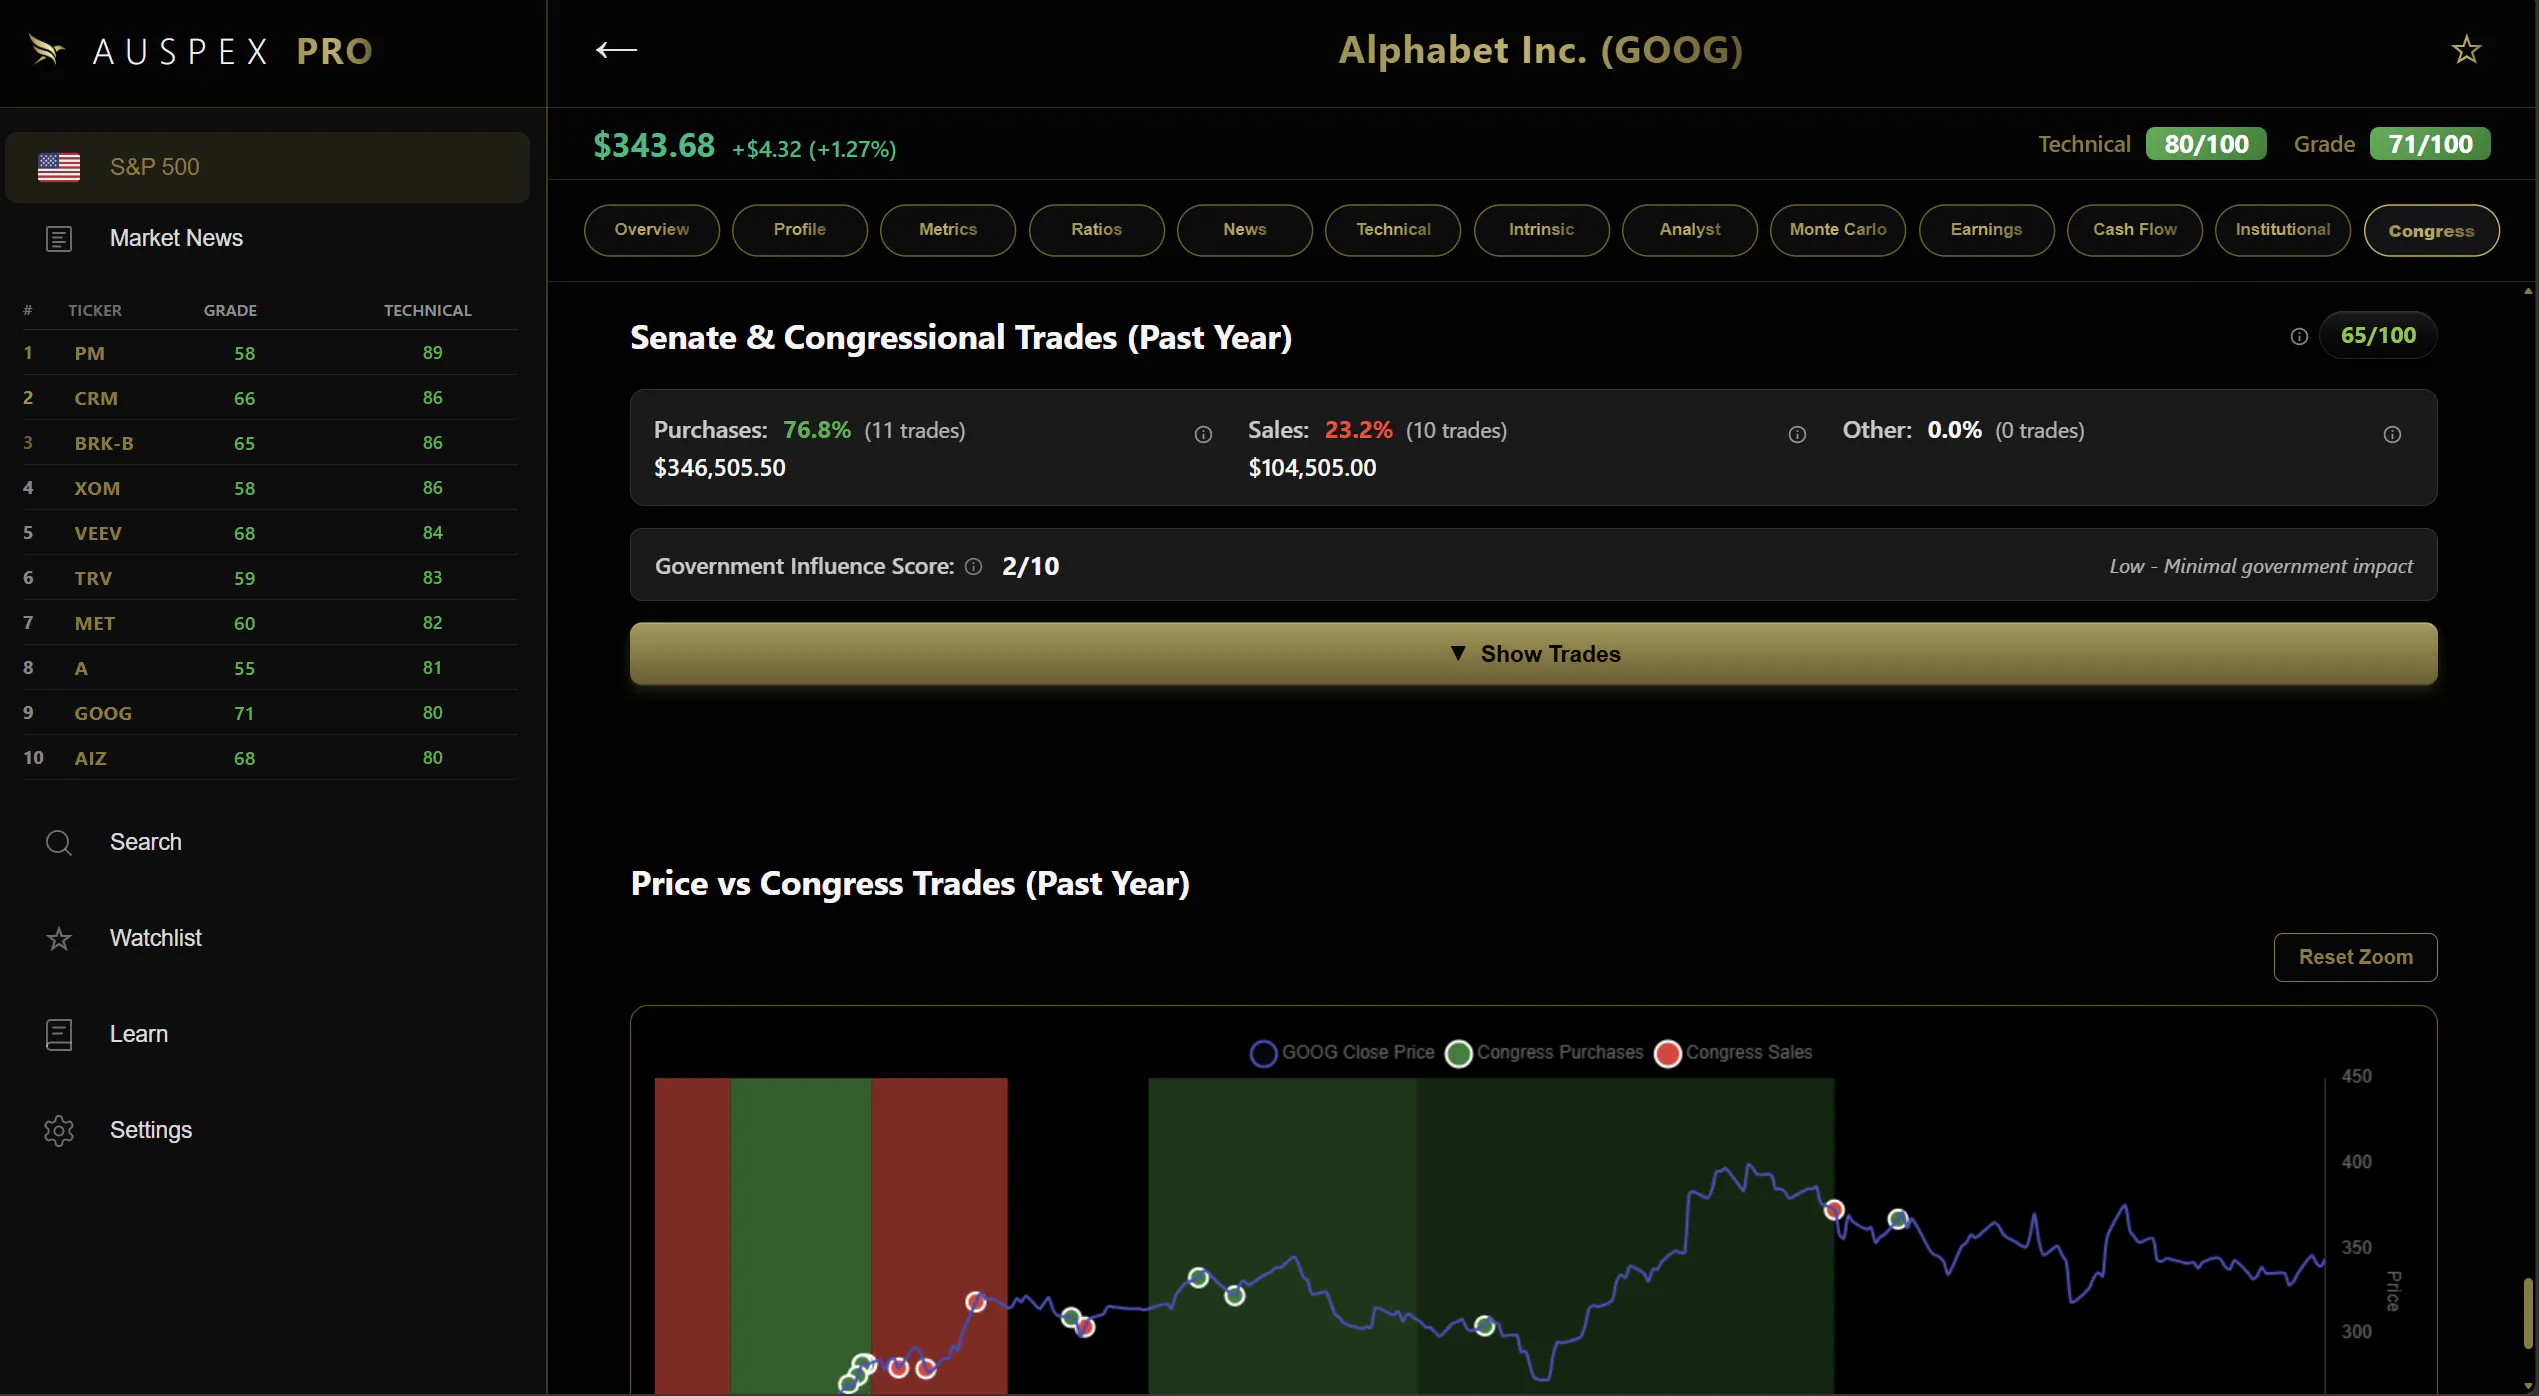2539x1396 pixels.
Task: Select AIZ ticker row
Action: [x=270, y=758]
